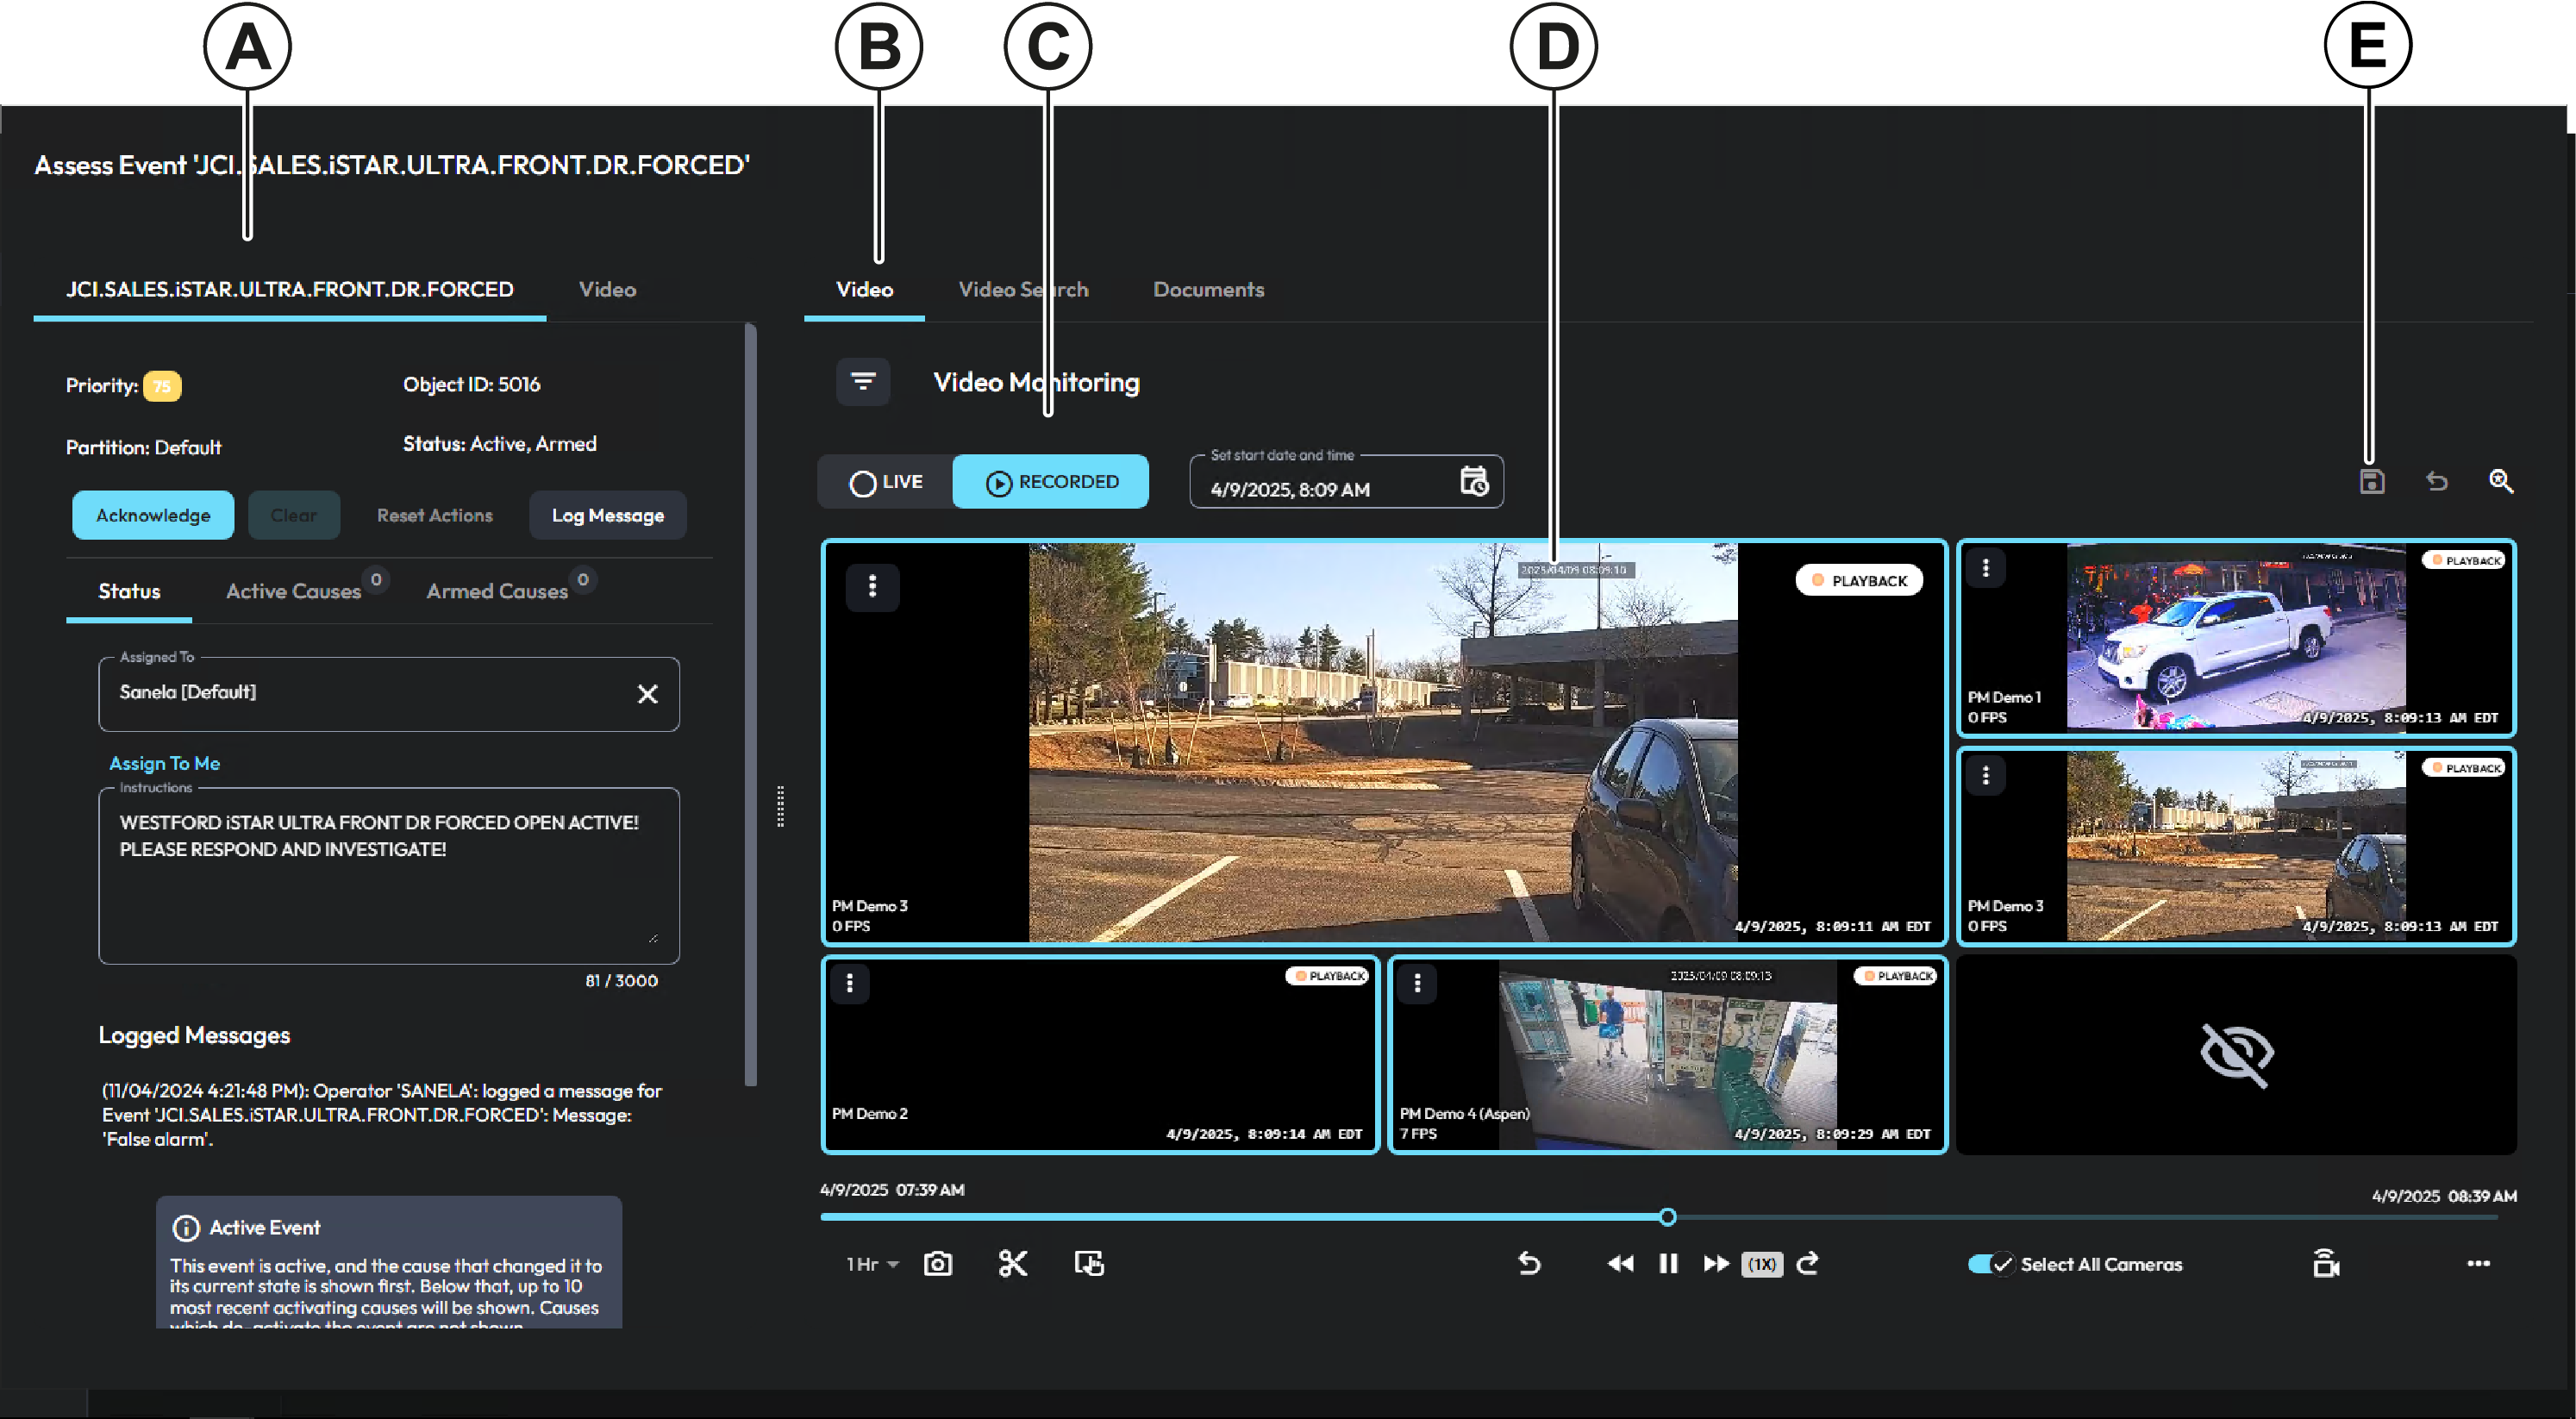Image resolution: width=2576 pixels, height=1419 pixels.
Task: Click the export clip icon near scissors
Action: (x=1089, y=1263)
